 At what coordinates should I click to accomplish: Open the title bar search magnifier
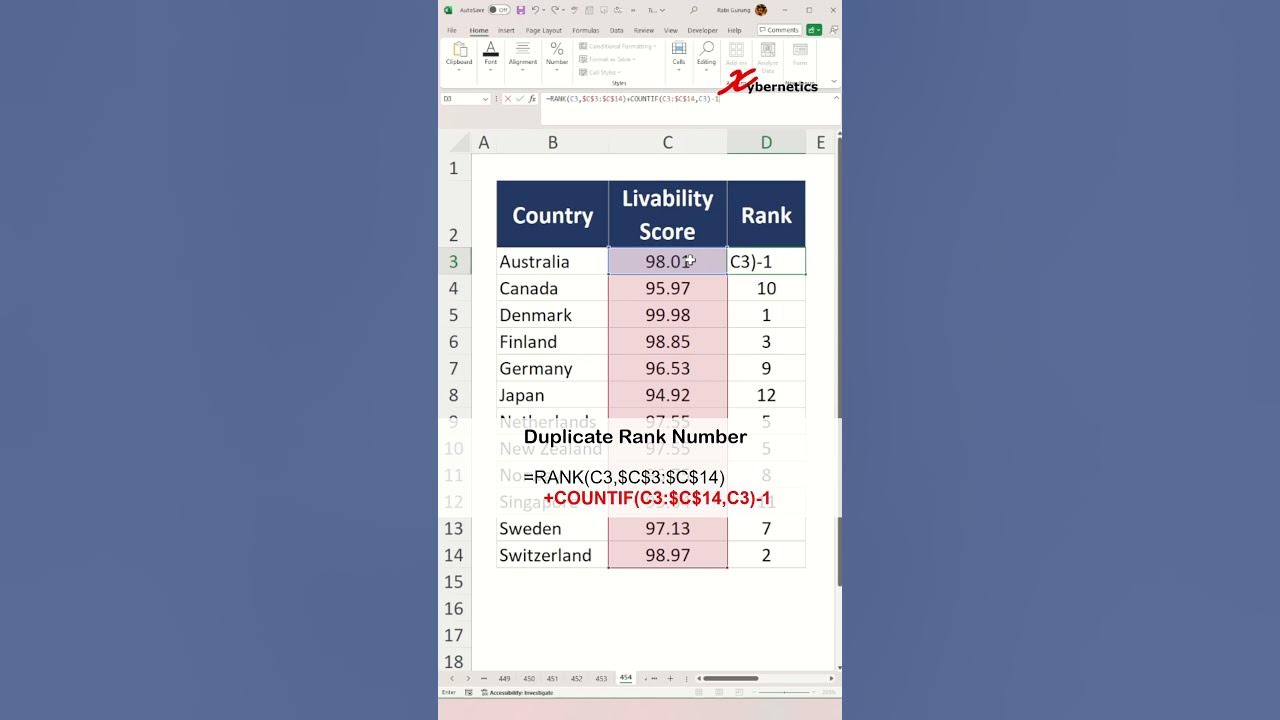(x=694, y=10)
